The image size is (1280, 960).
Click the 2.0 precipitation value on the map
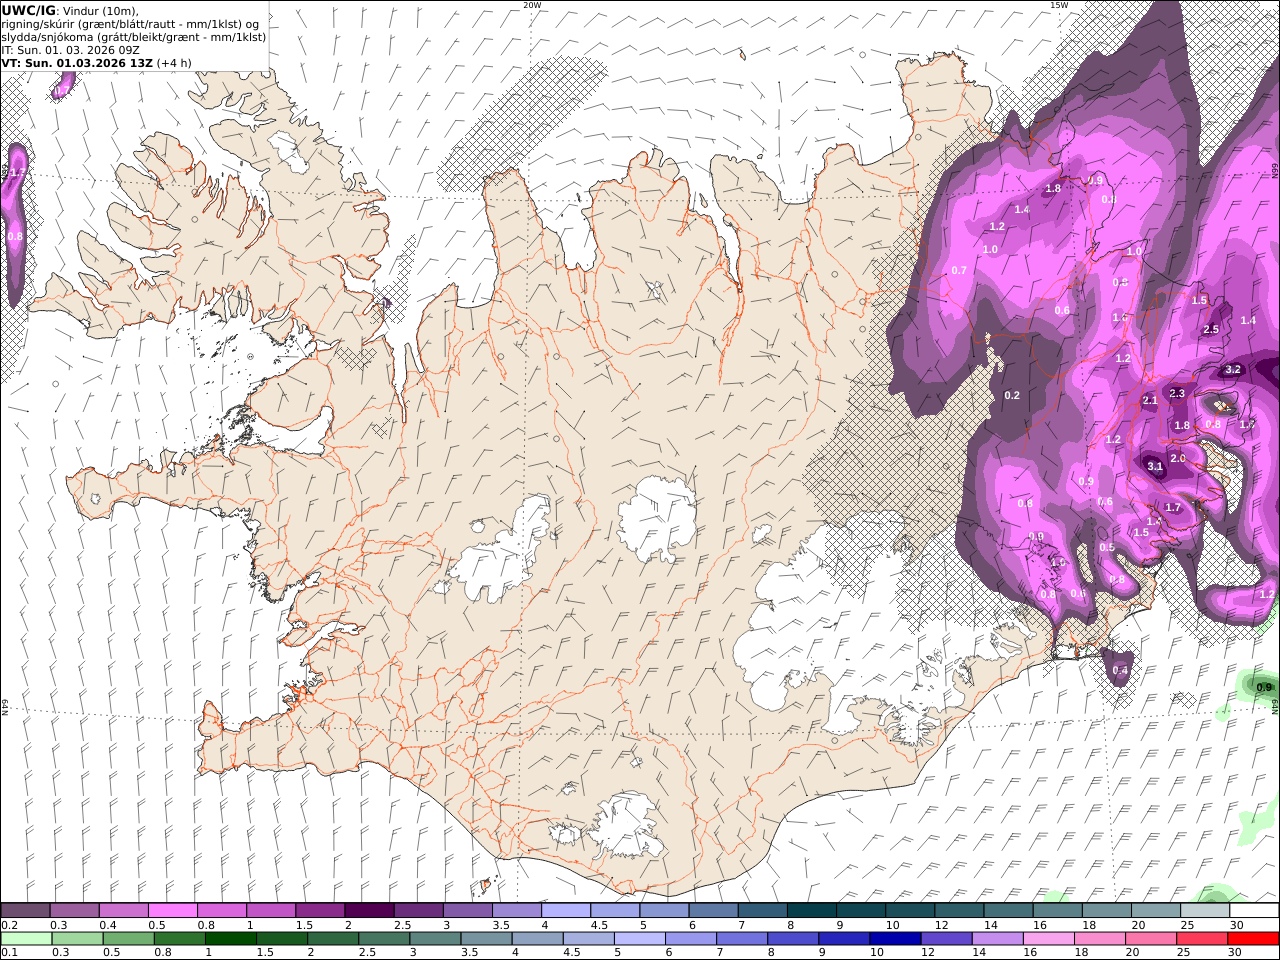(1178, 458)
